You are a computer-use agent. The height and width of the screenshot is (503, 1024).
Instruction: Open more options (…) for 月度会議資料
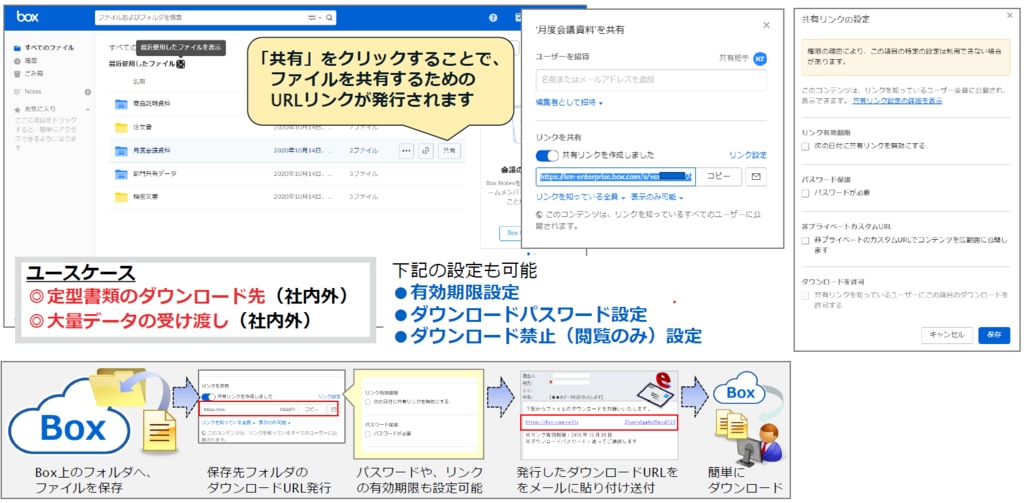[x=406, y=151]
